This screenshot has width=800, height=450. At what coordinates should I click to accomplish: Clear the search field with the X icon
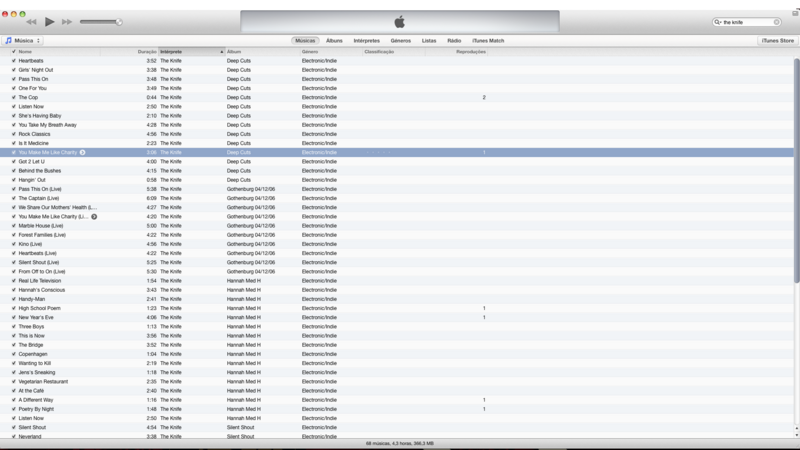(777, 22)
